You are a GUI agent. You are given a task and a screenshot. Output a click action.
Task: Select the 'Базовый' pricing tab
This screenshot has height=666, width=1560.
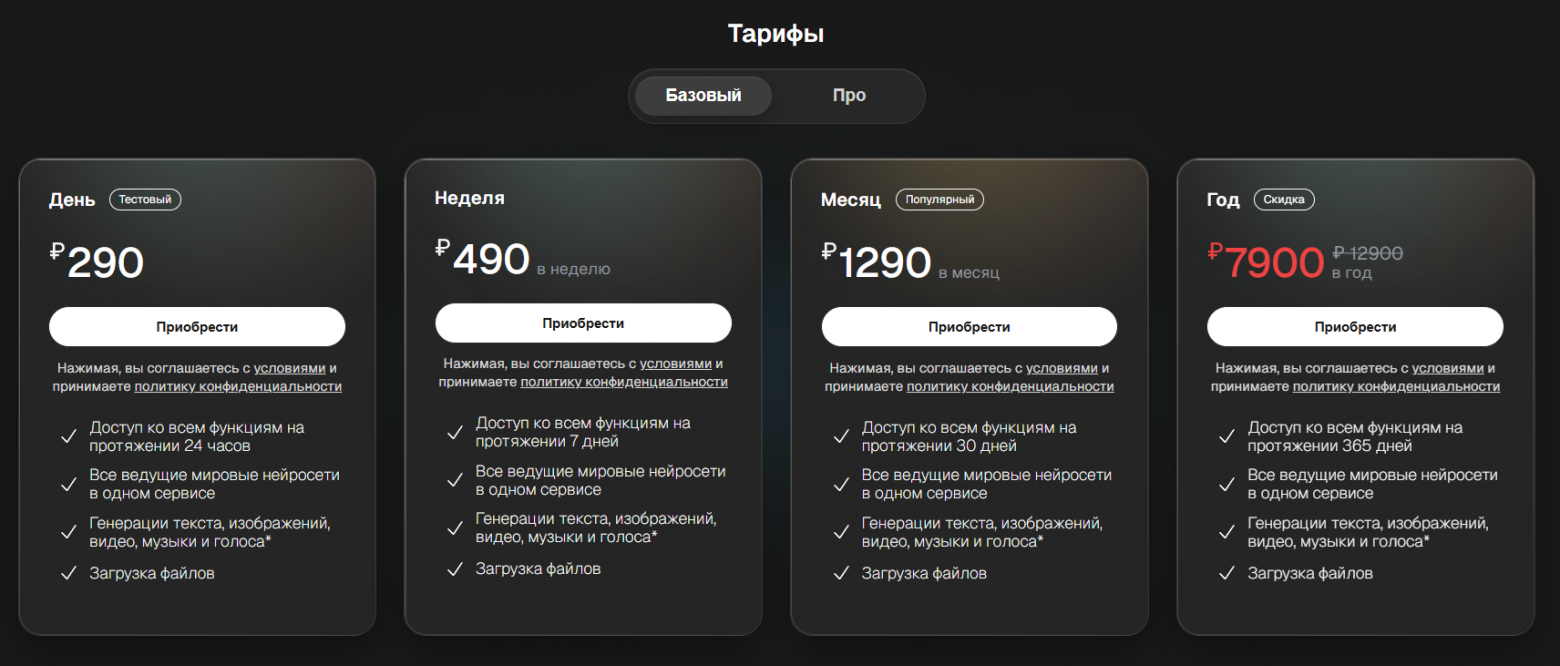click(701, 95)
